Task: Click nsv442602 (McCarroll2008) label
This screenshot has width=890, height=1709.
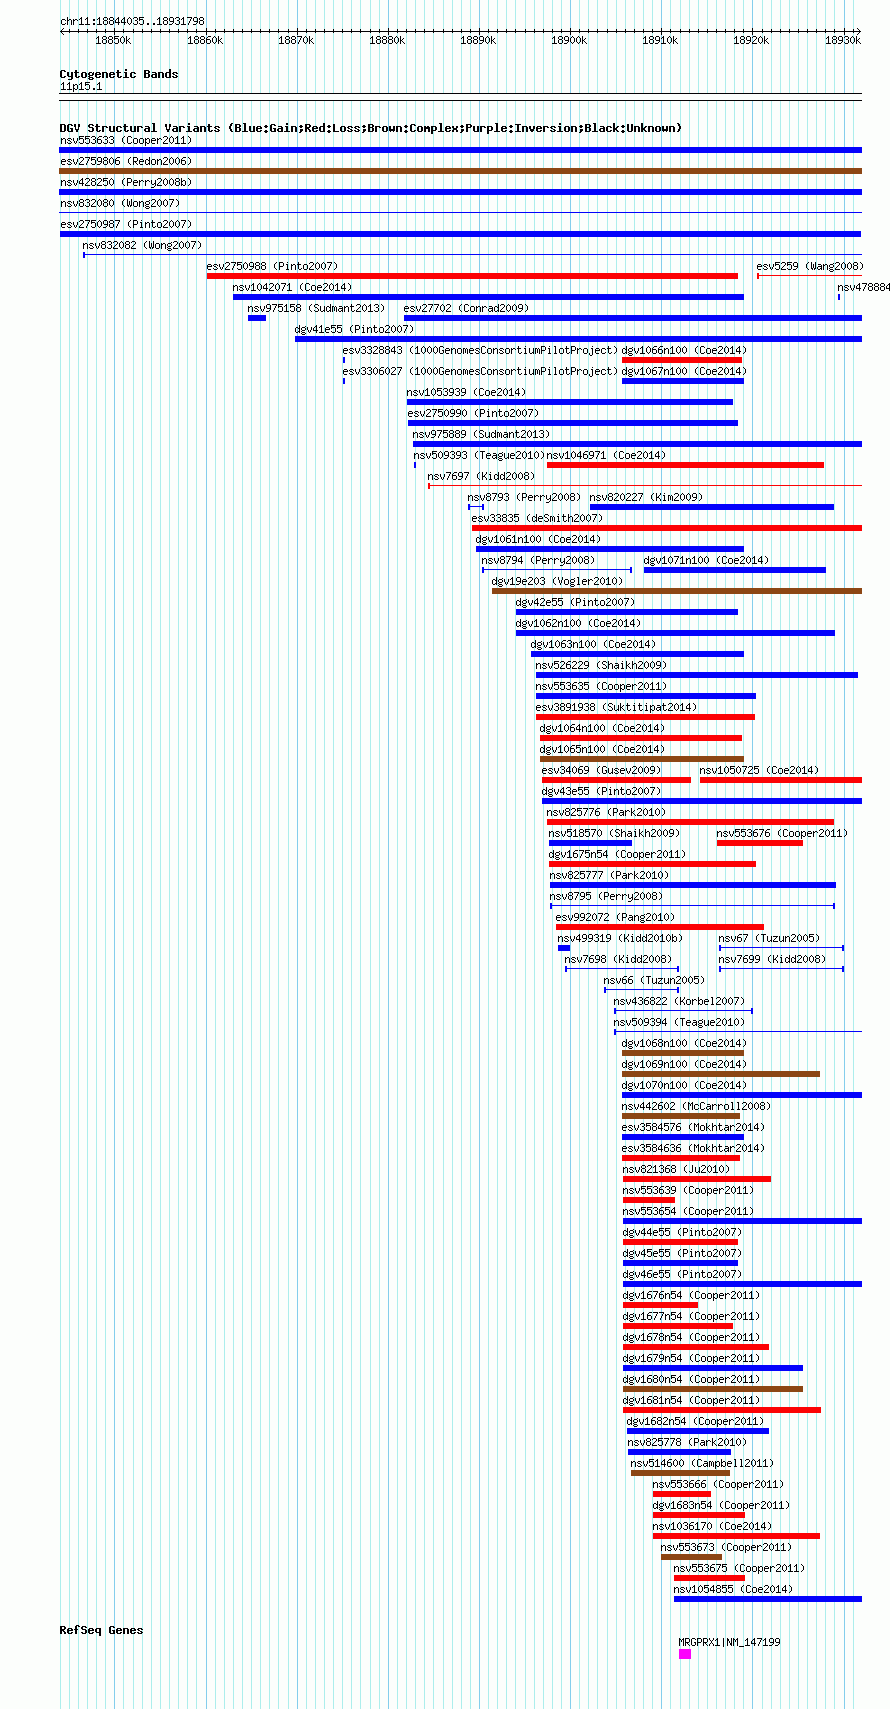Action: tap(696, 1106)
